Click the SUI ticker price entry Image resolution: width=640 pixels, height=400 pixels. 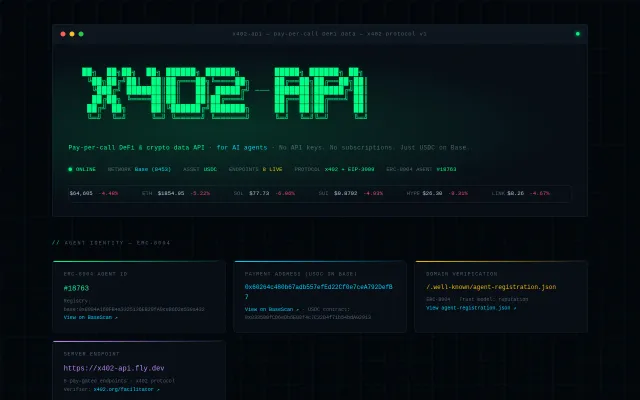[351, 193]
